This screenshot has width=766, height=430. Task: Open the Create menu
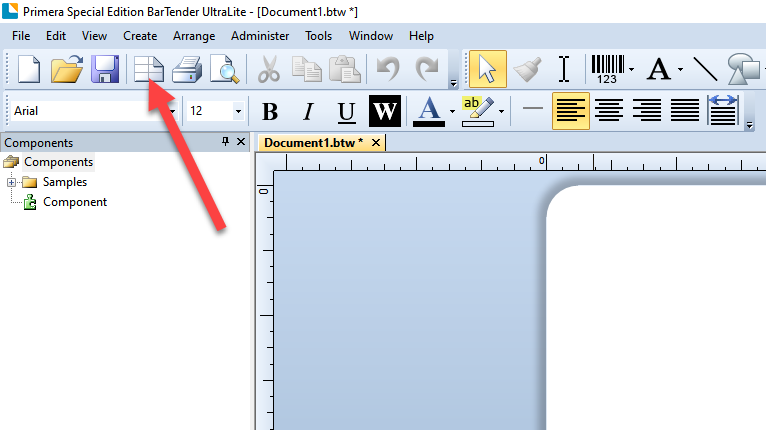(140, 36)
